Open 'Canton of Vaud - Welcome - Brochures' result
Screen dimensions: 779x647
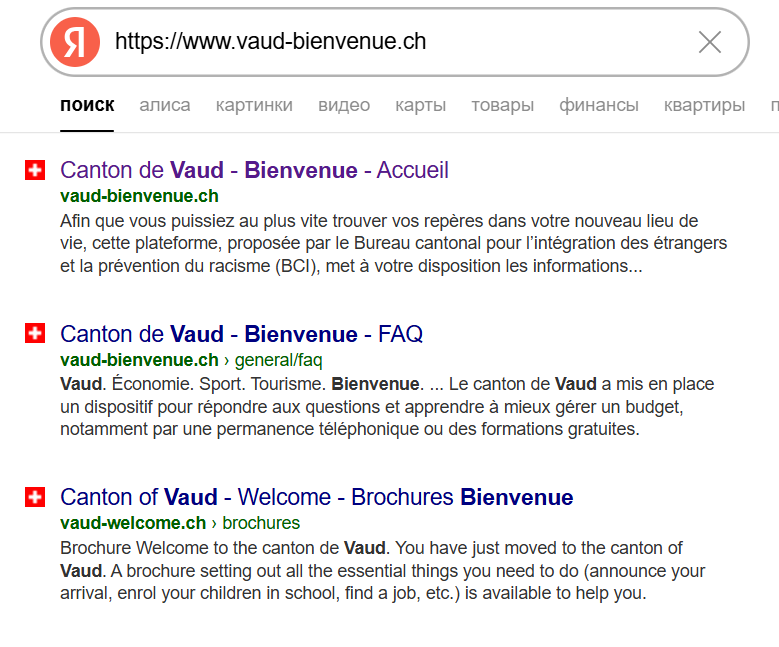point(316,497)
